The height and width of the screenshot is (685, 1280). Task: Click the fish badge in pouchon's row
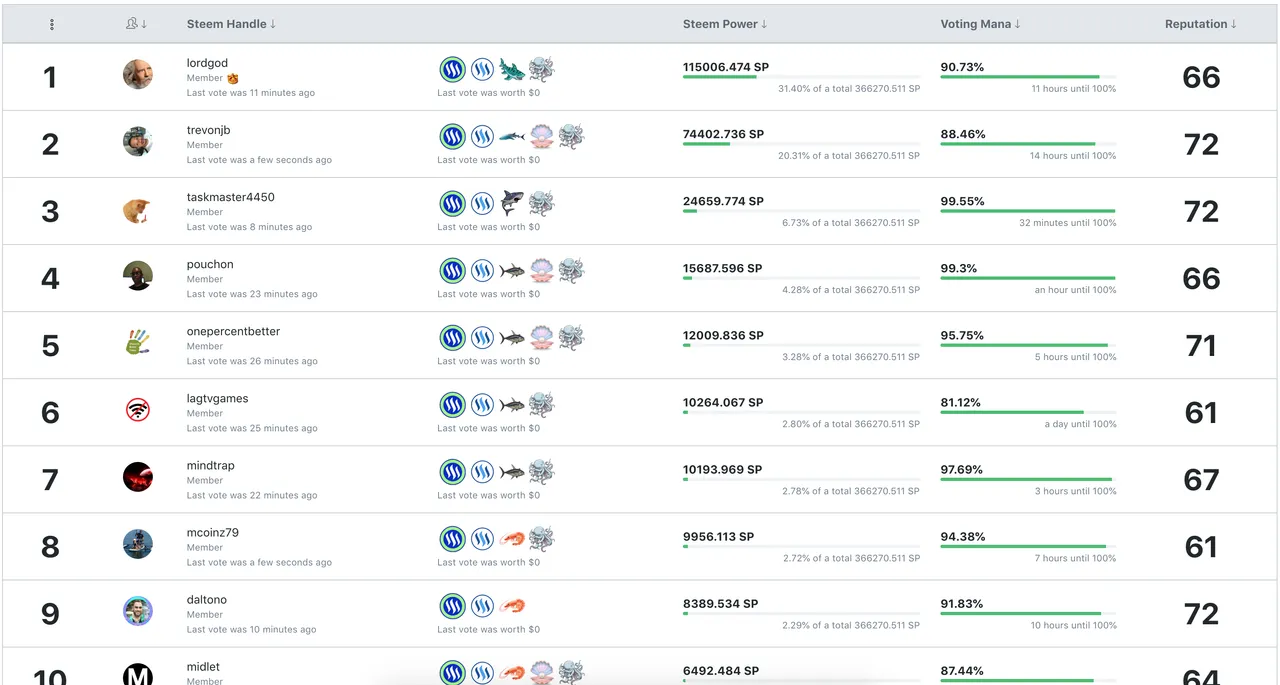point(512,270)
